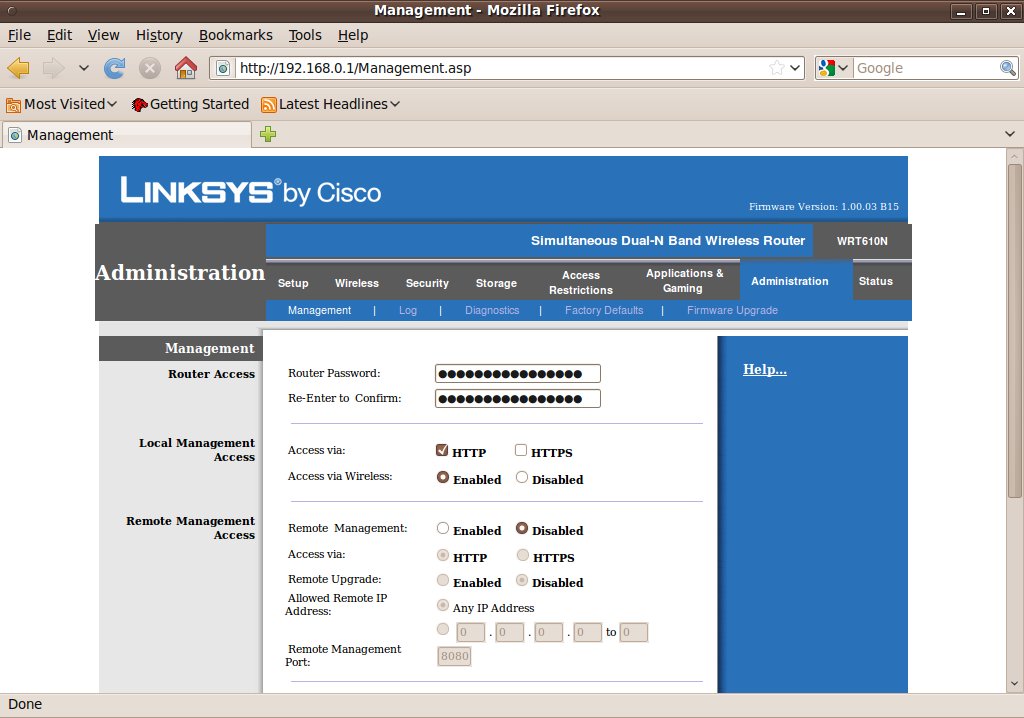Screen dimensions: 1024x718
Task: Open a new tab with the plus icon
Action: coord(268,135)
